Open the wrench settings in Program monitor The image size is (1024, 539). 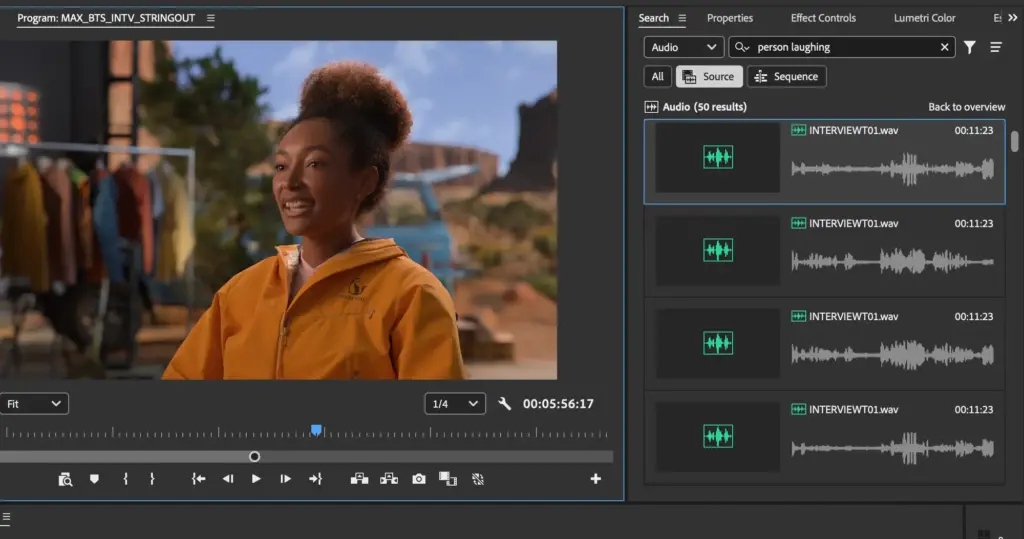[x=504, y=404]
